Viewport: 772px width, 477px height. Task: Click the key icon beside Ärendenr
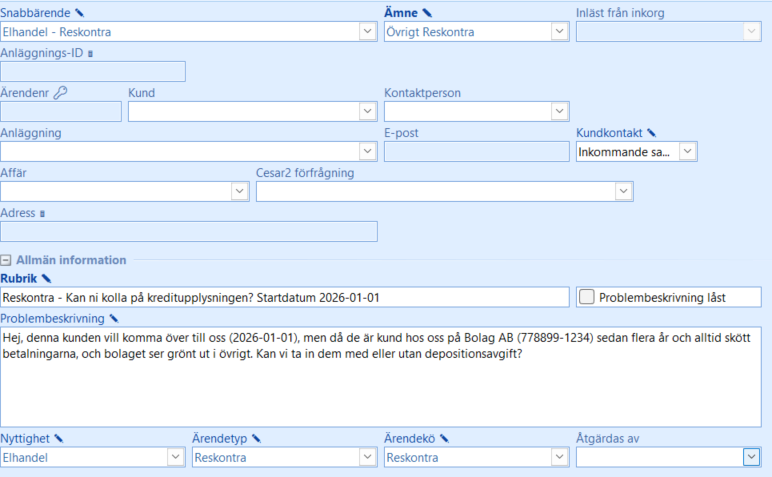(x=59, y=93)
